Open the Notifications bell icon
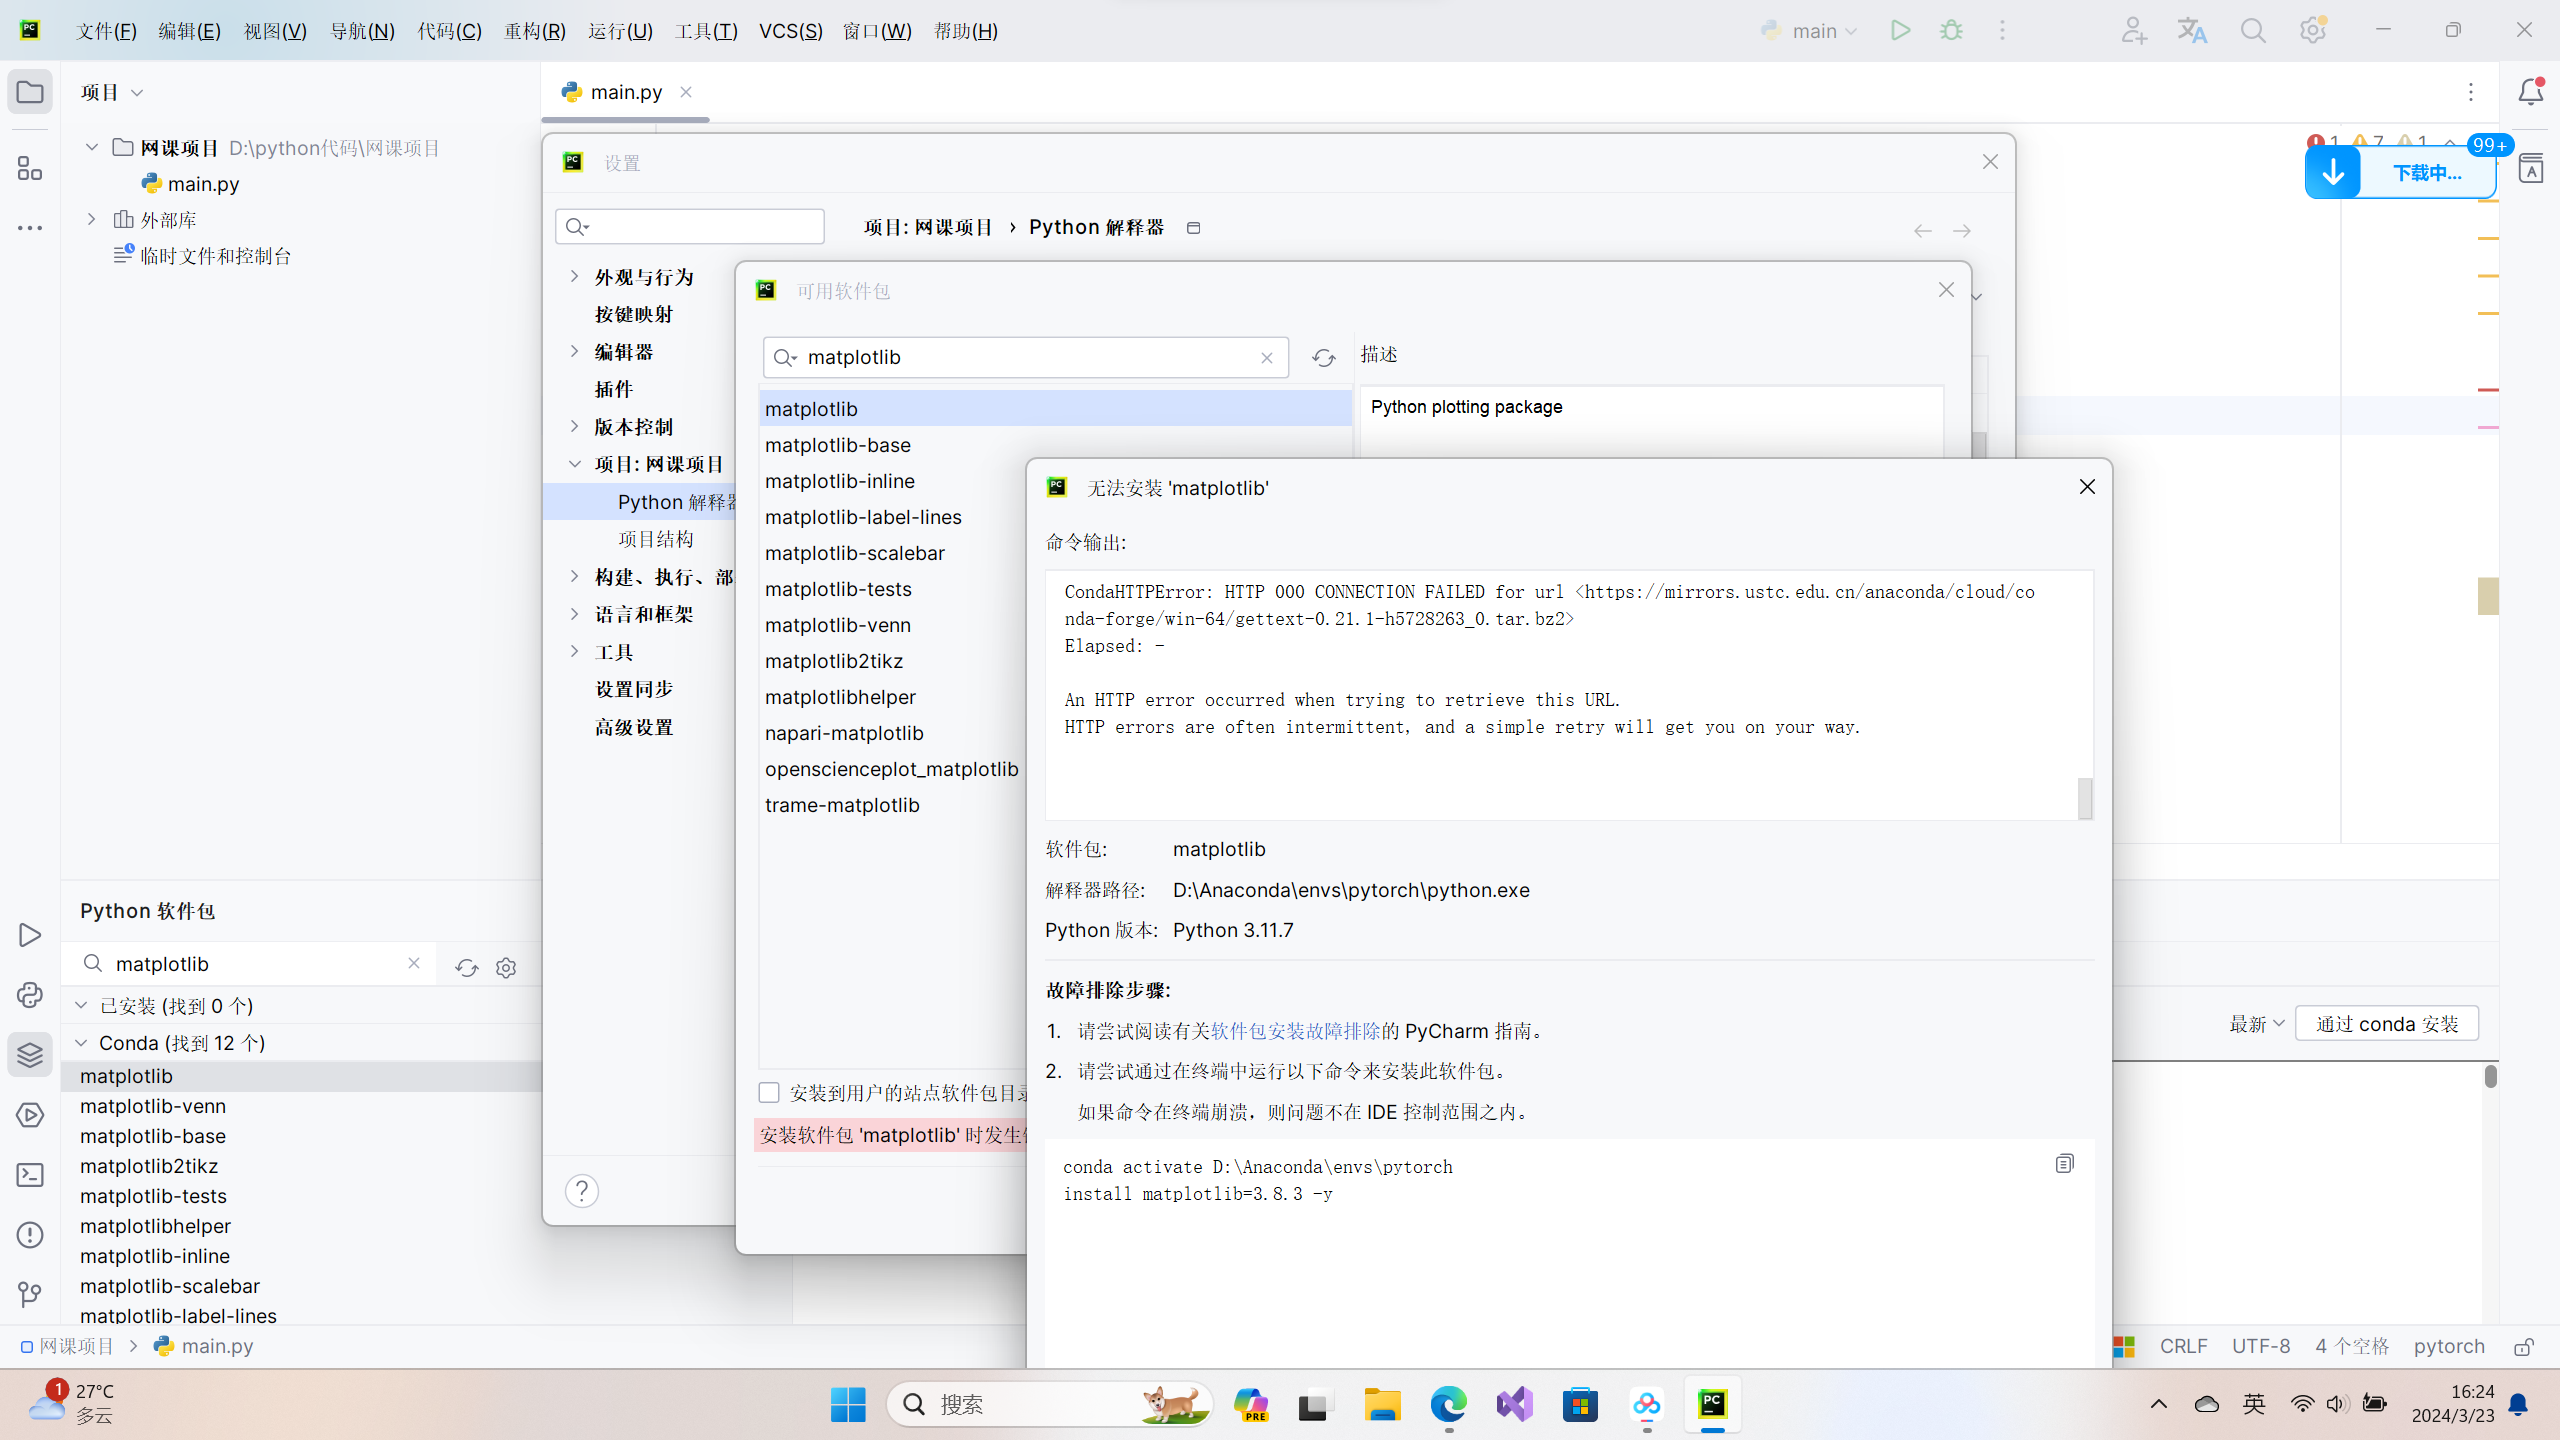2560x1440 pixels. (x=2530, y=92)
